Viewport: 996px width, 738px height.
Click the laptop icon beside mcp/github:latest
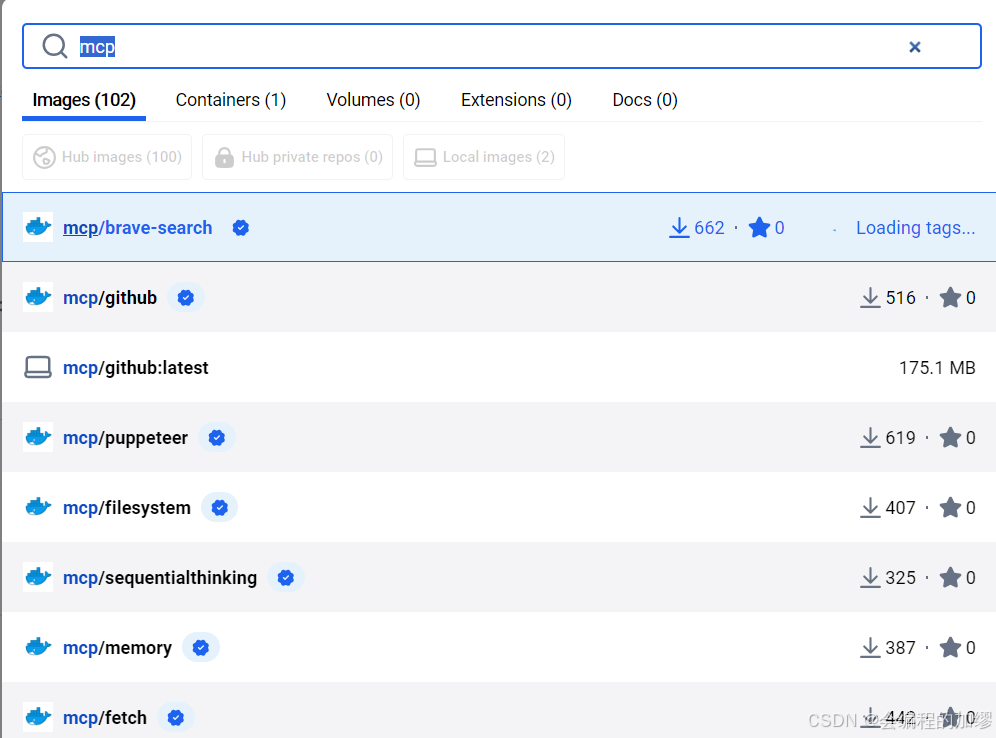pos(38,367)
